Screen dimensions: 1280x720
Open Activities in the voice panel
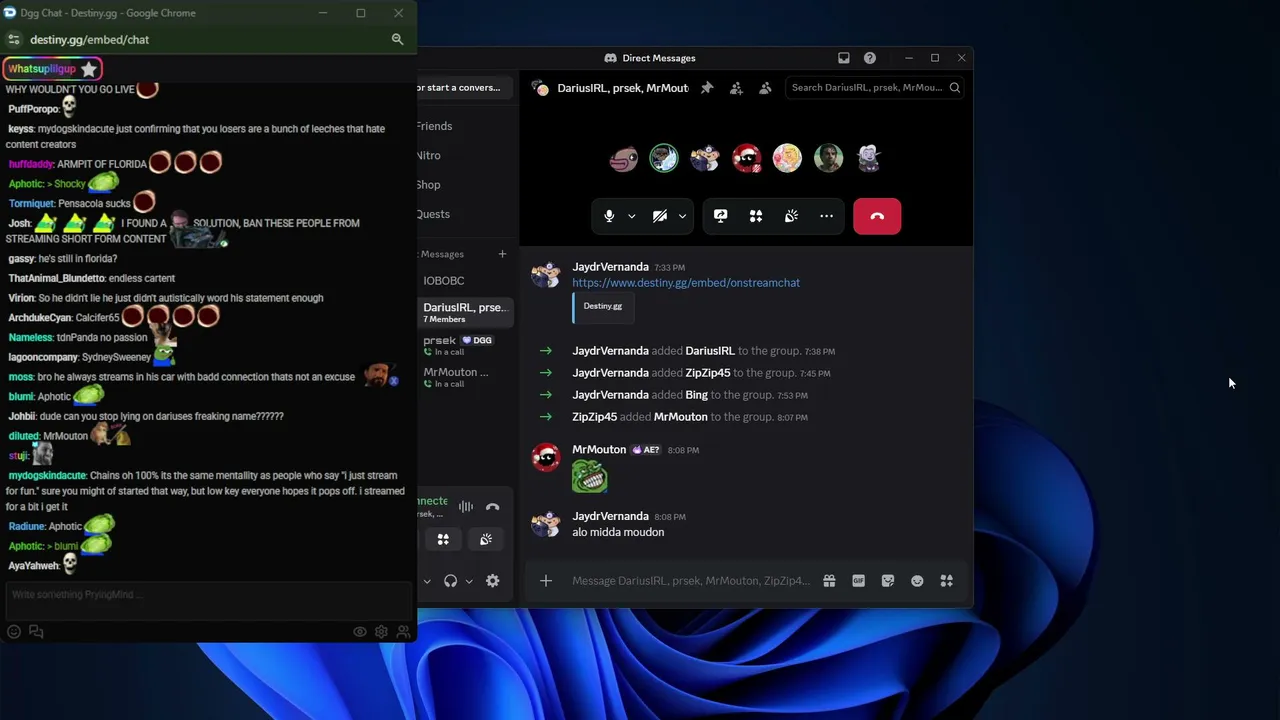point(443,540)
